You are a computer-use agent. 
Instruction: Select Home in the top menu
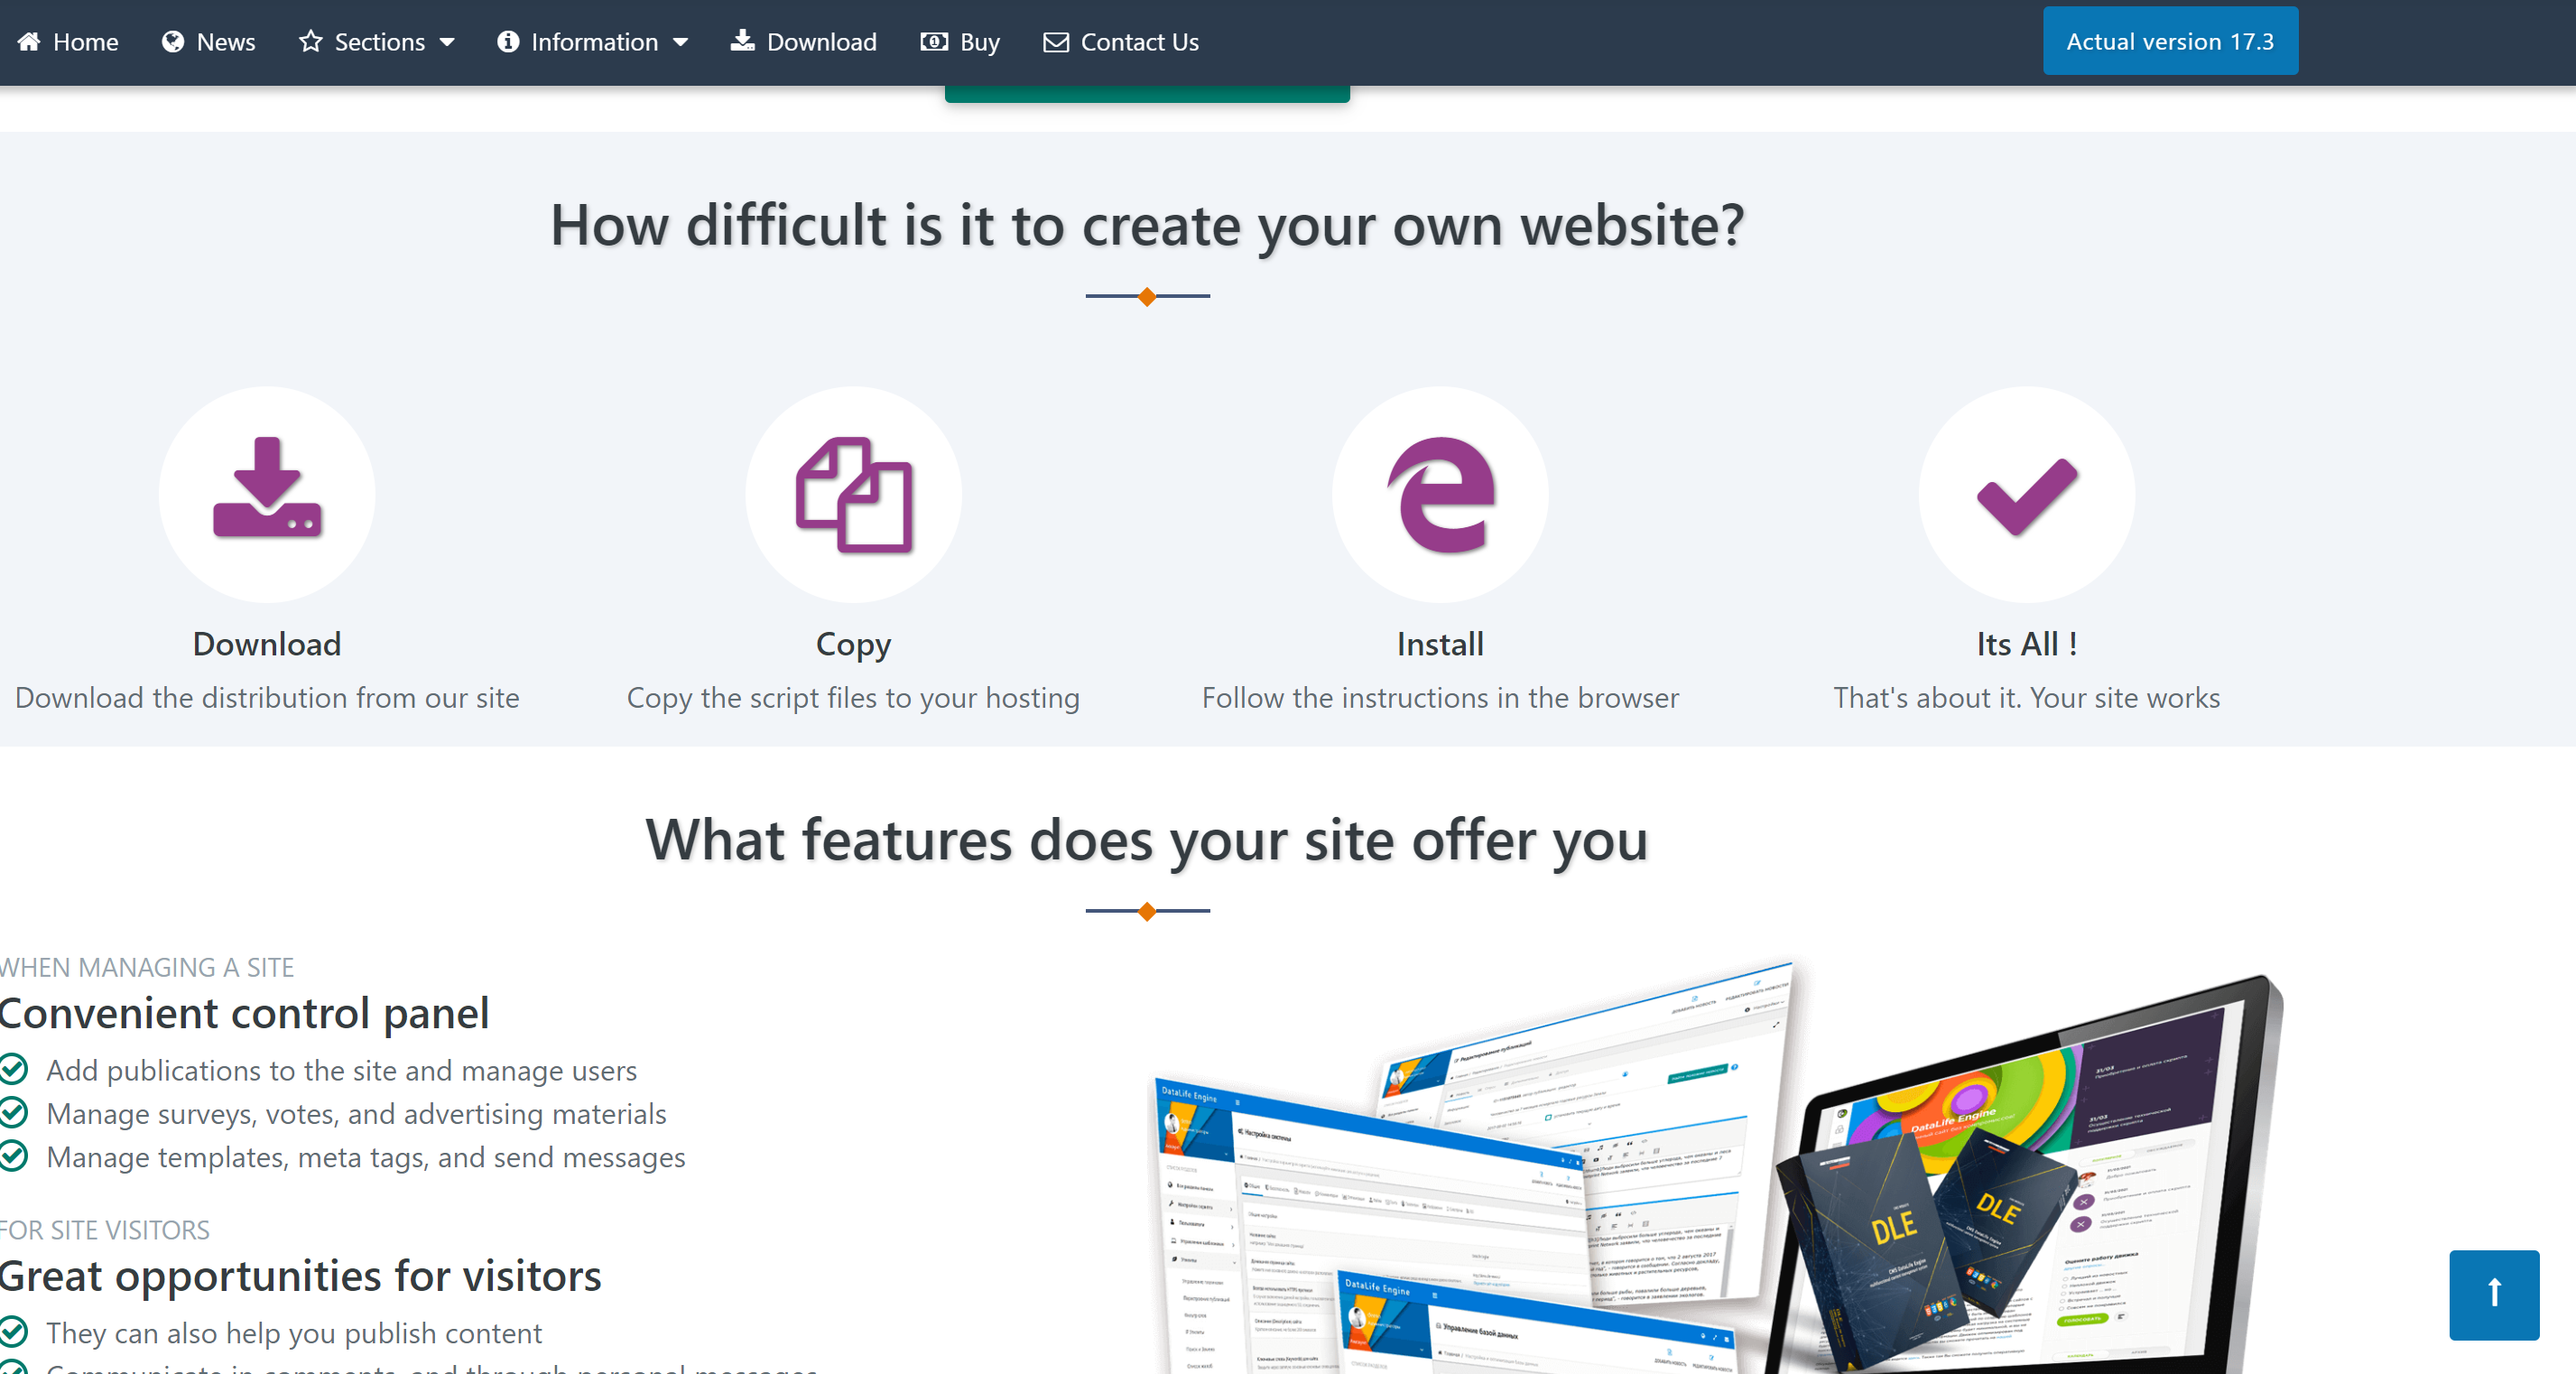point(67,41)
